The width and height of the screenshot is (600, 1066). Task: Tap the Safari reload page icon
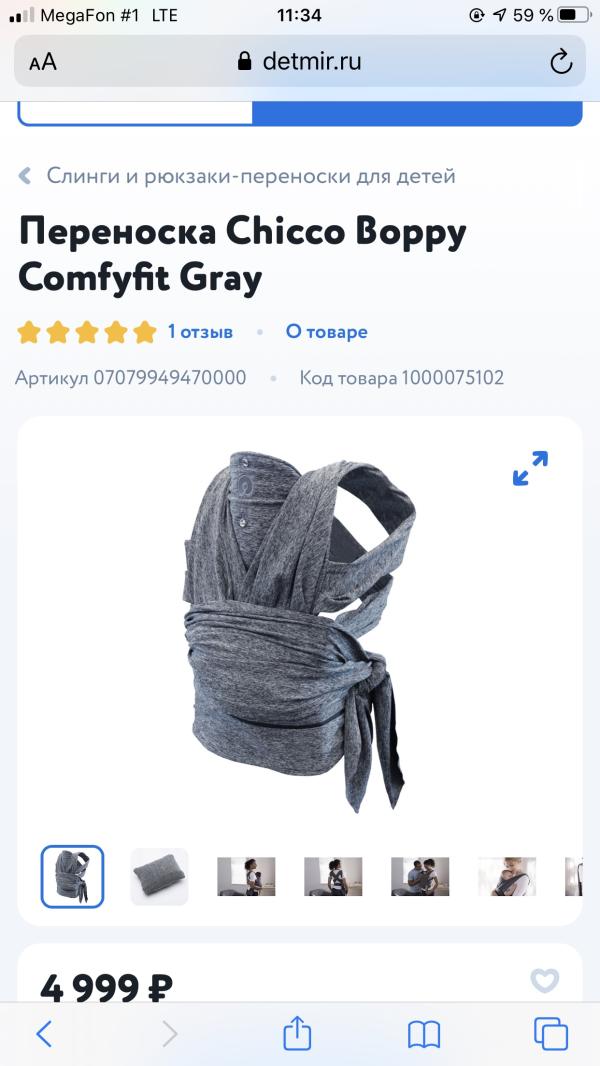click(561, 62)
